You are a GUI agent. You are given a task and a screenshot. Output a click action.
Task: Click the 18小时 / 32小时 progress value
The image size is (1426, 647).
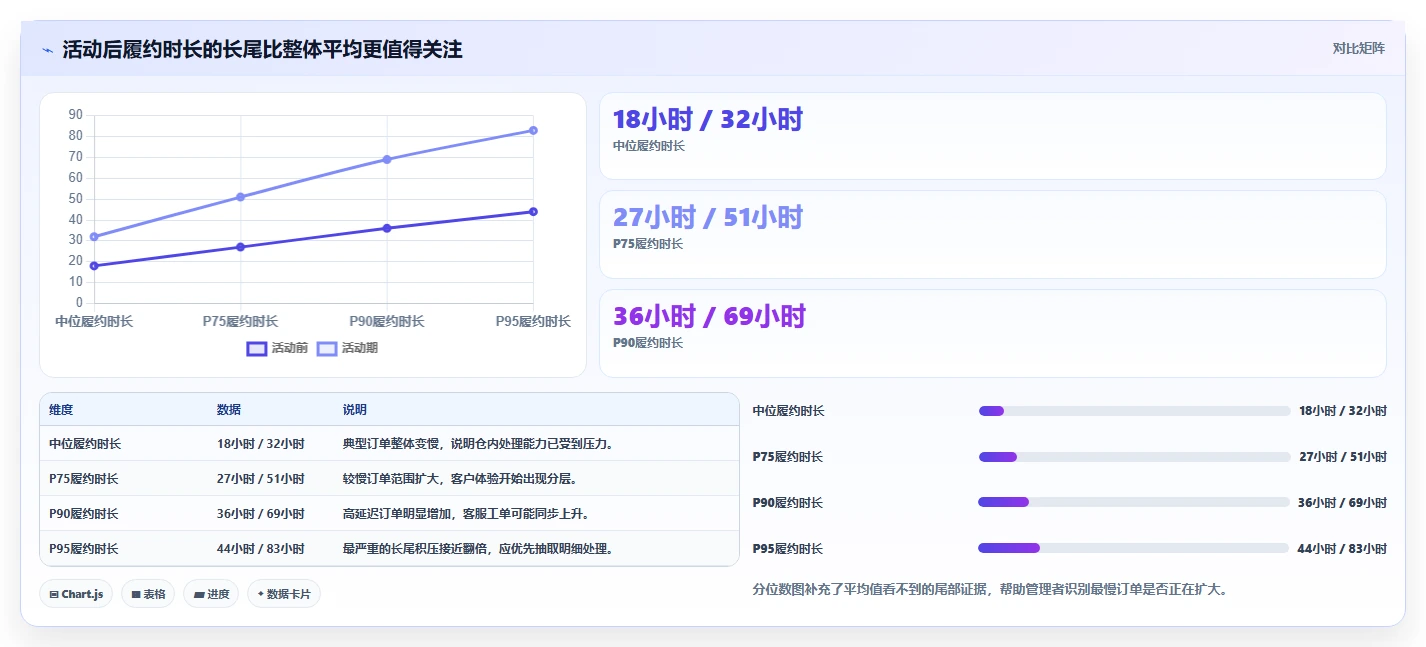pos(1343,411)
